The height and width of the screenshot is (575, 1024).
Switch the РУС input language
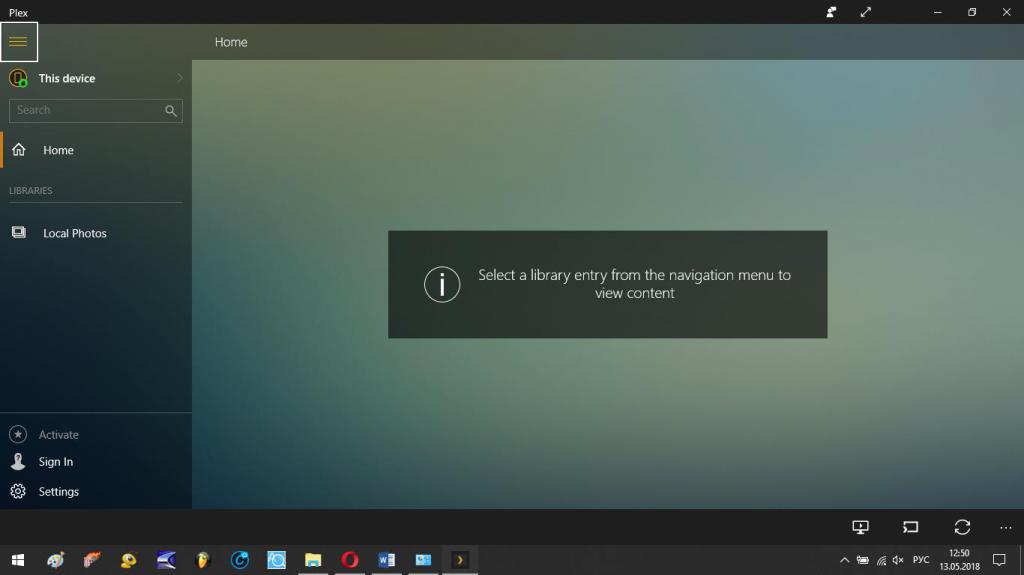[x=921, y=560]
